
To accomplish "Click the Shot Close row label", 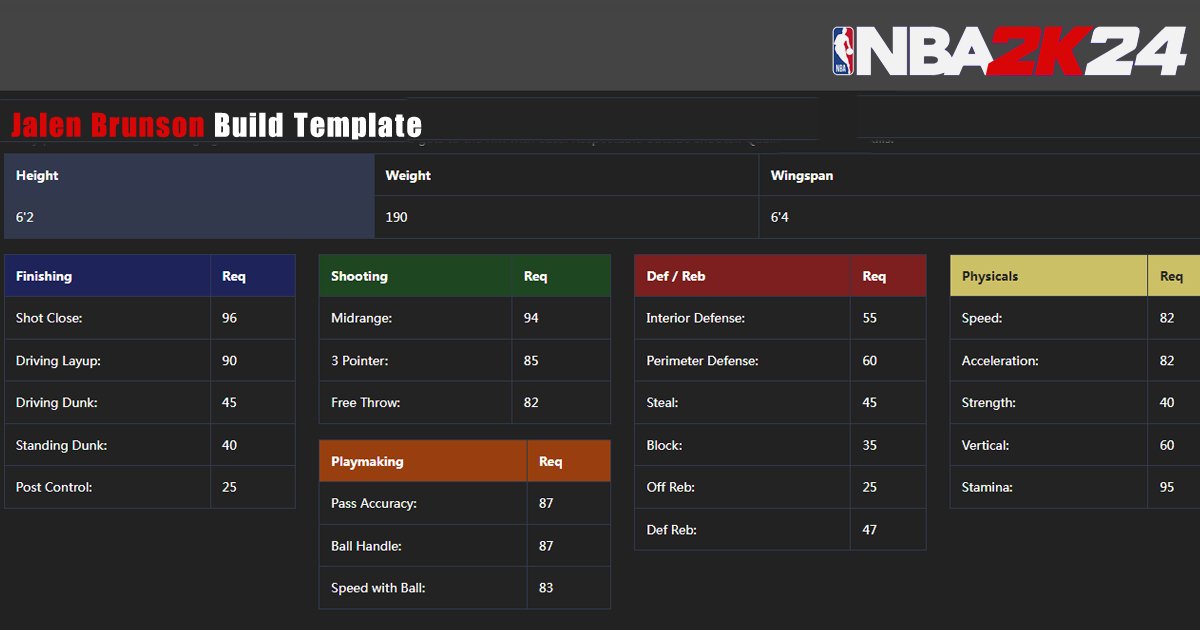I will tap(49, 318).
